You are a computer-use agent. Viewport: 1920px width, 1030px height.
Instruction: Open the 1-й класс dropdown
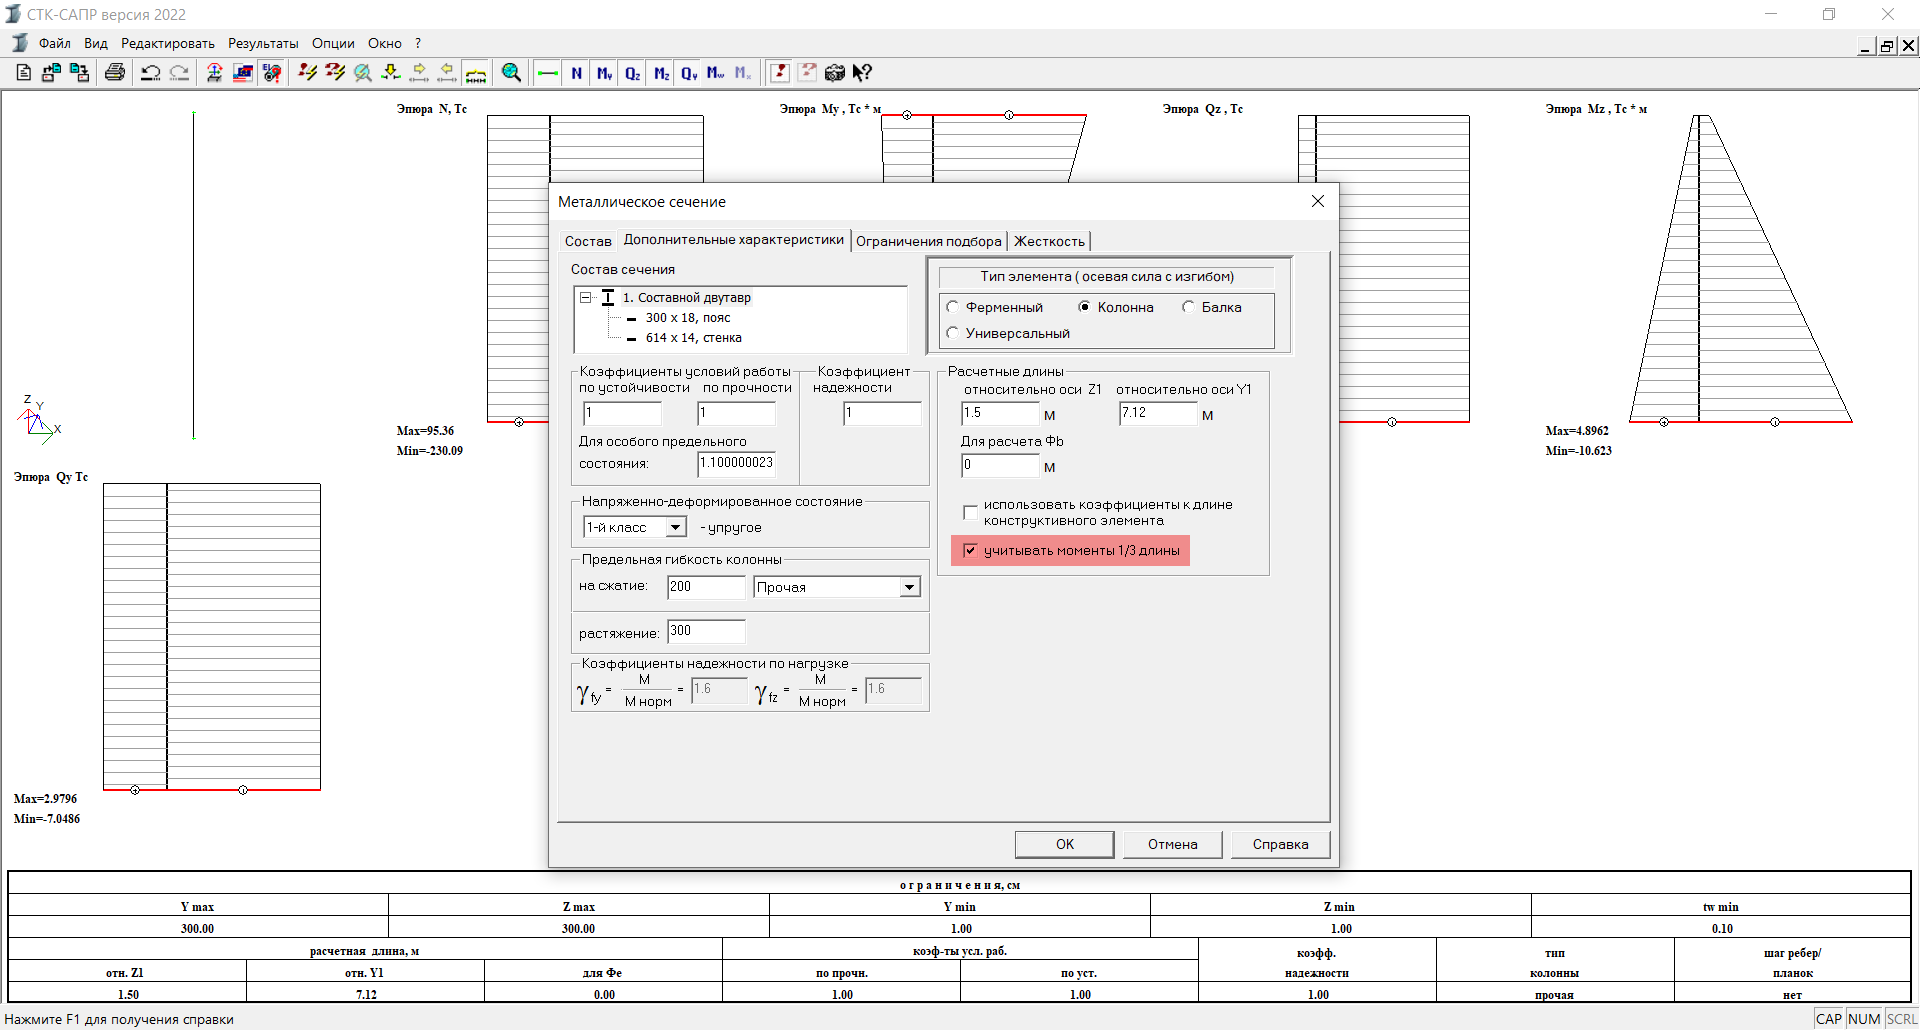pyautogui.click(x=676, y=527)
